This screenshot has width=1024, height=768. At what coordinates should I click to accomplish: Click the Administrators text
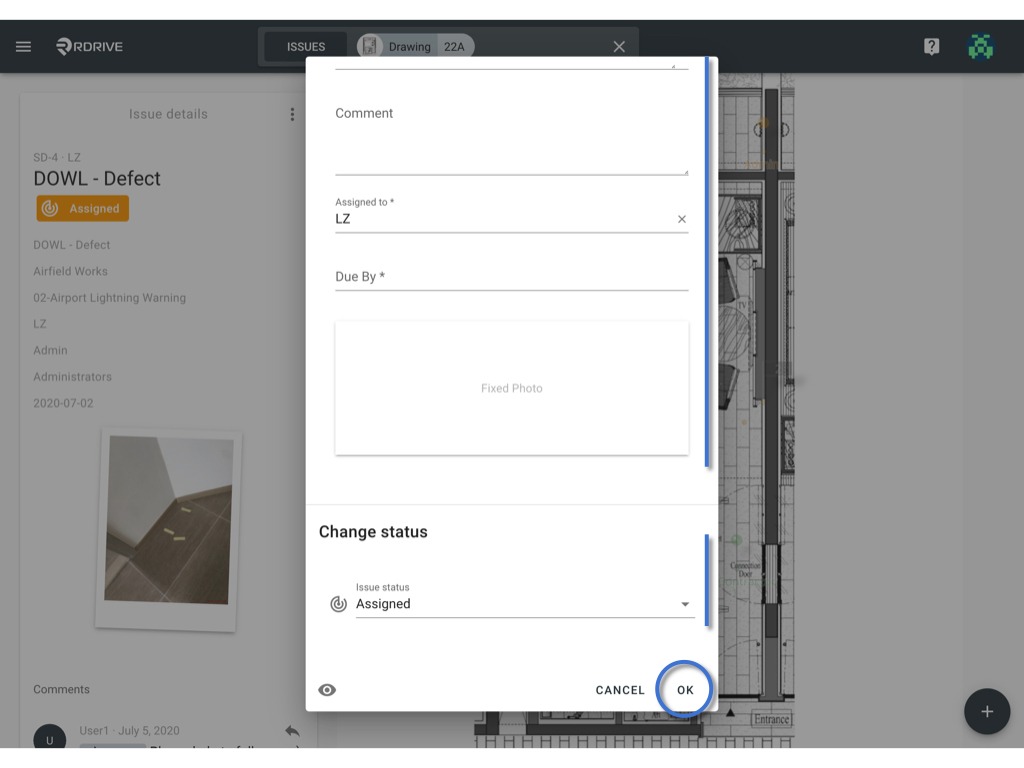click(x=72, y=377)
